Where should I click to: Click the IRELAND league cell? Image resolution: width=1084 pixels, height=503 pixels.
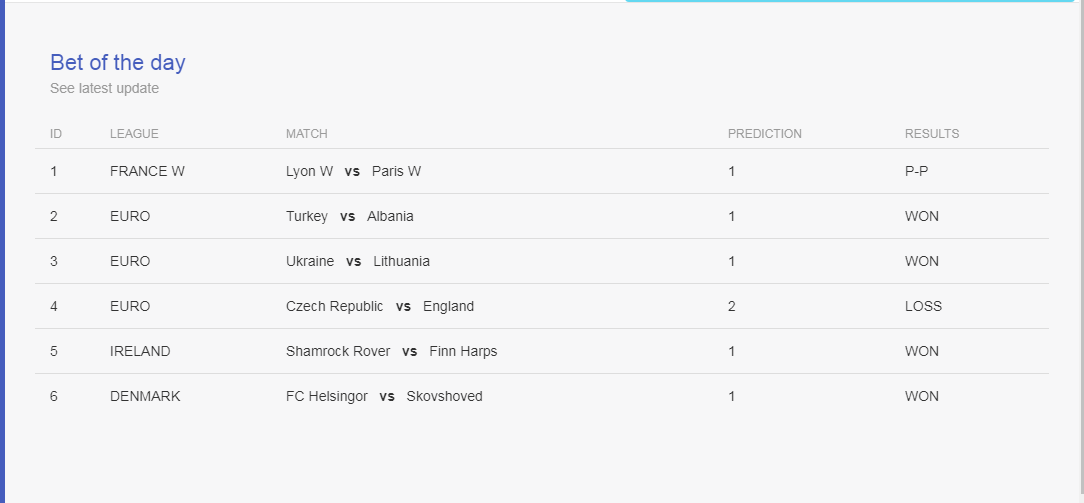pyautogui.click(x=140, y=351)
